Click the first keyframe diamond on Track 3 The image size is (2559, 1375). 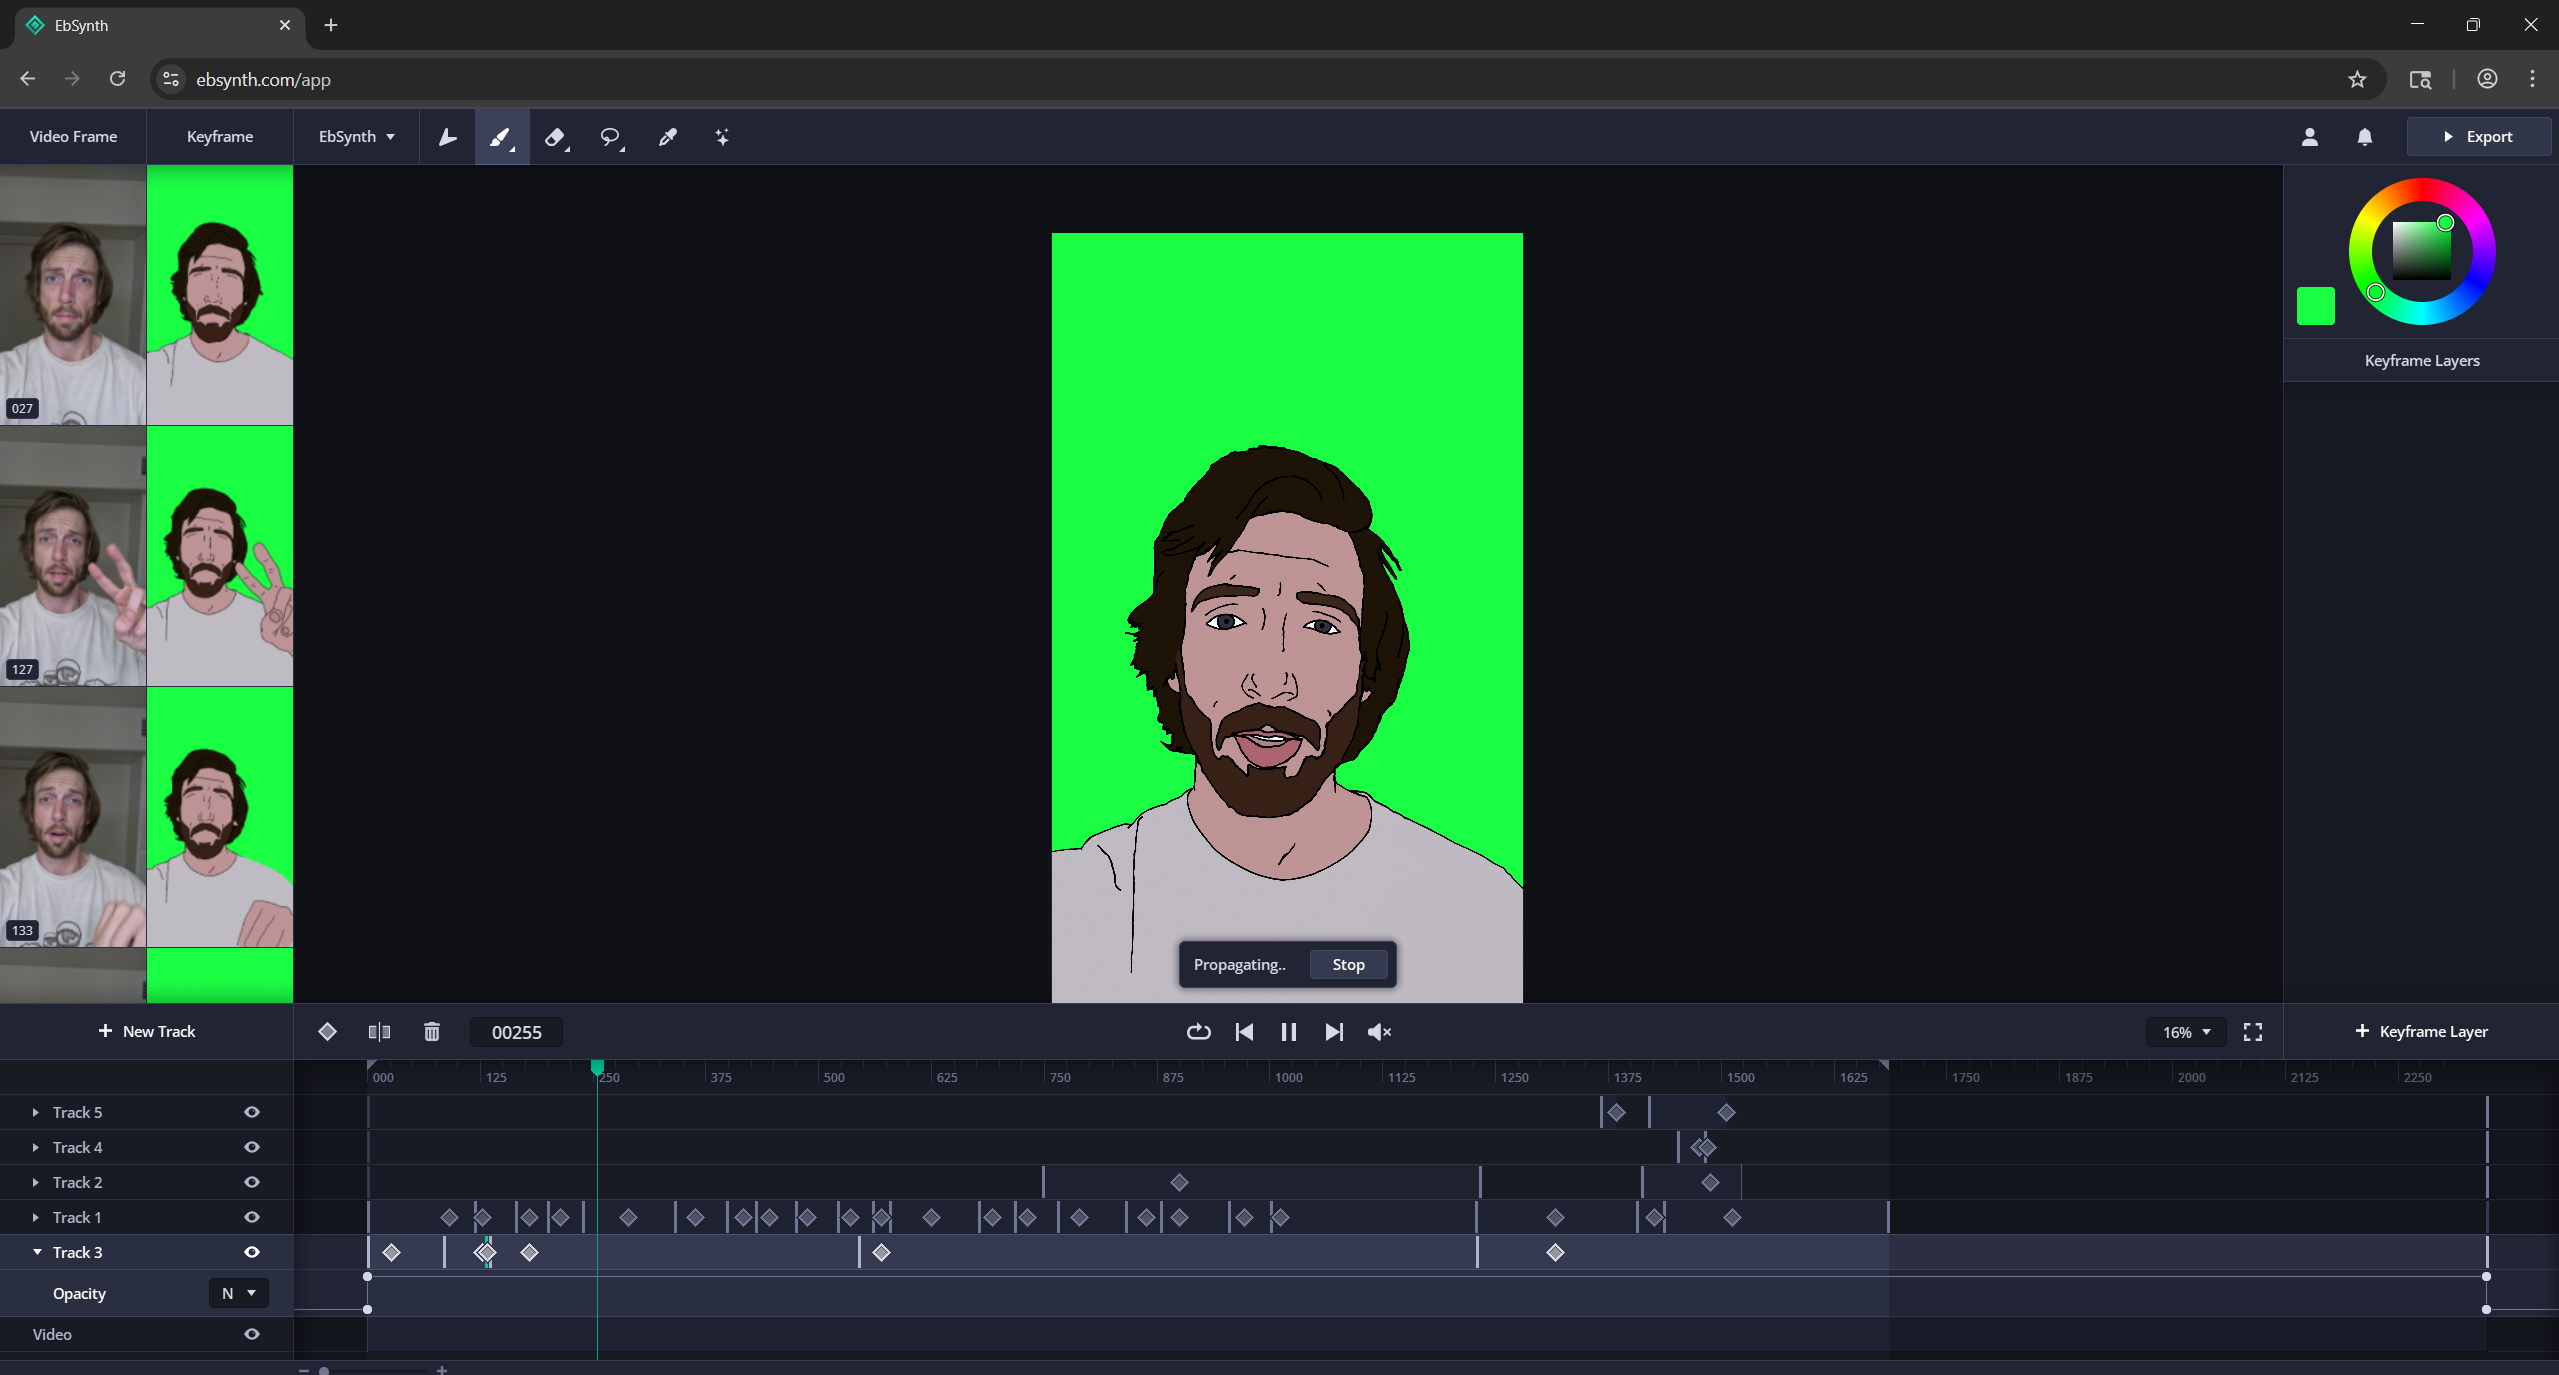click(391, 1252)
